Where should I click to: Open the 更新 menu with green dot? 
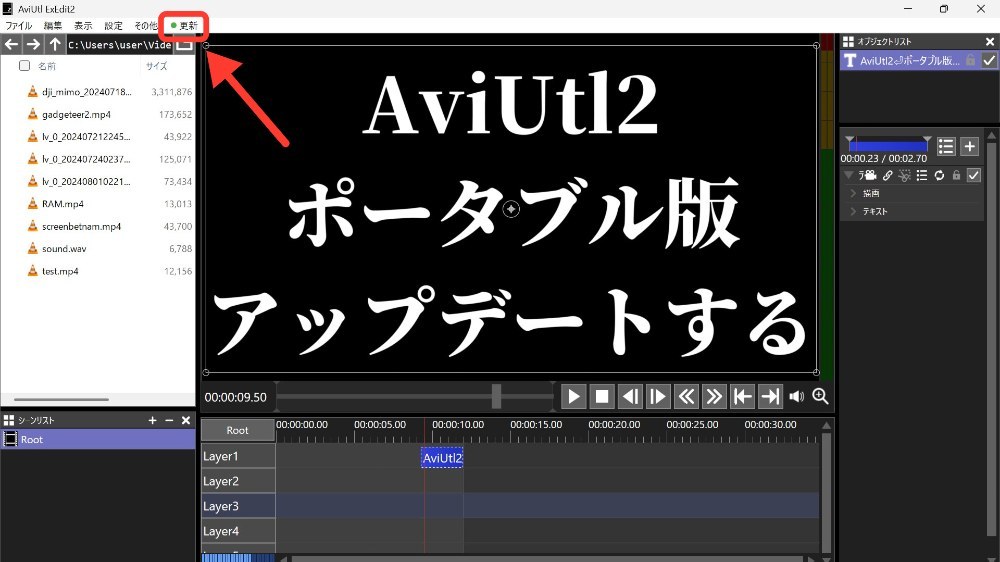(184, 26)
